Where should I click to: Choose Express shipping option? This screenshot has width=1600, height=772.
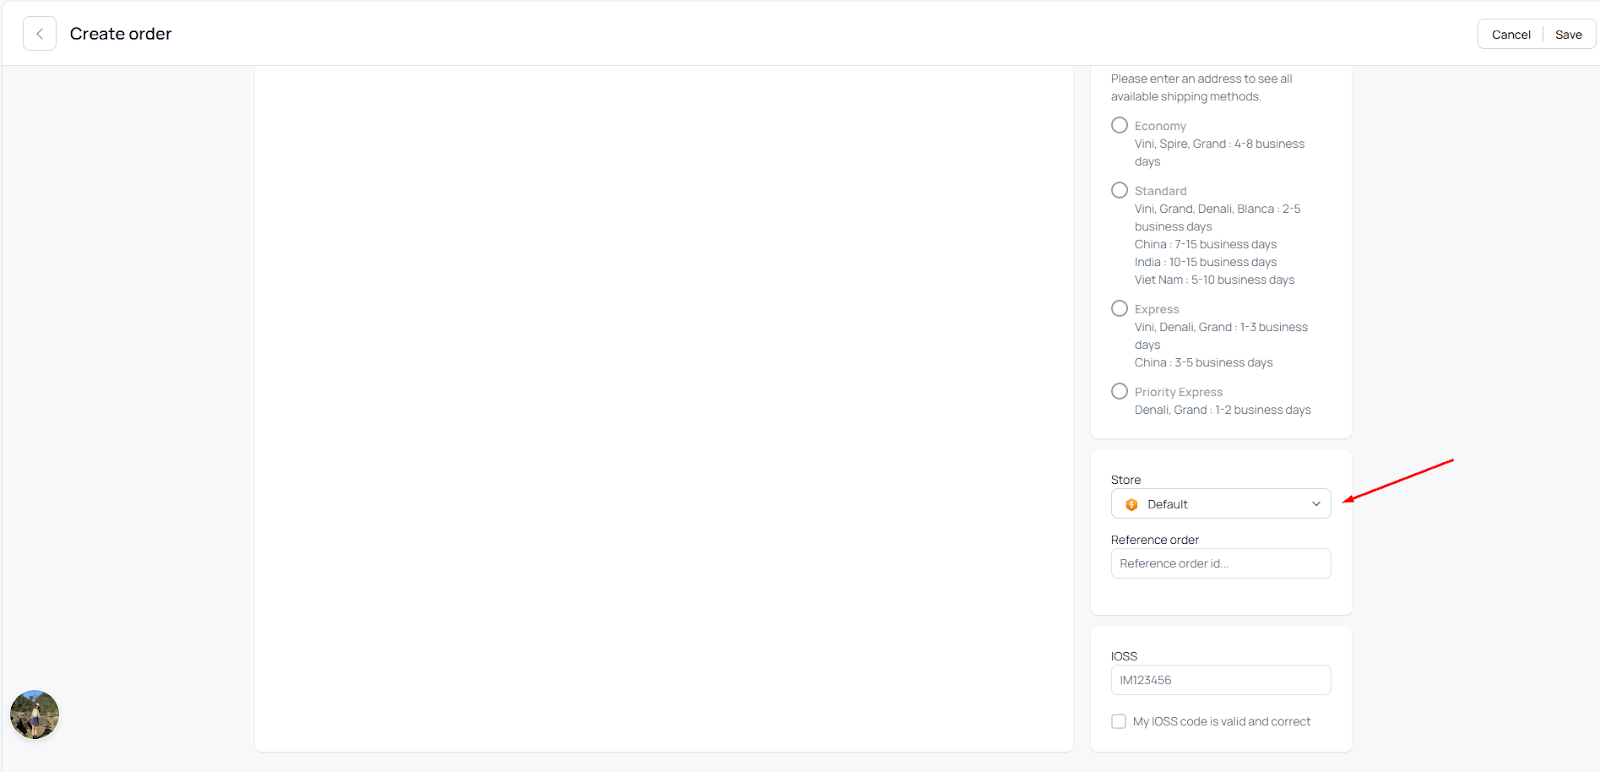click(x=1119, y=309)
